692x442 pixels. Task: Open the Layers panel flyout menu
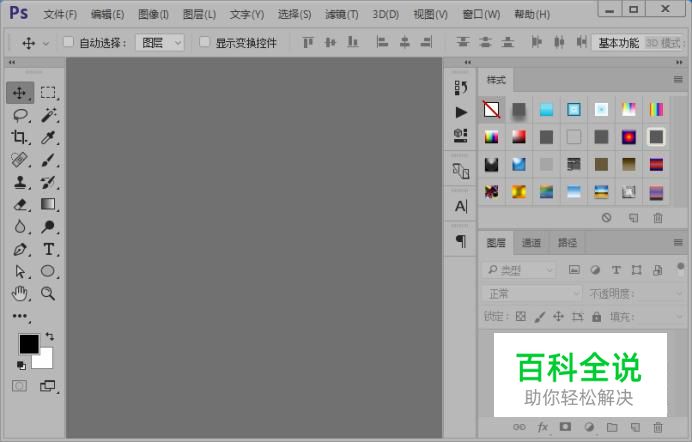(678, 243)
